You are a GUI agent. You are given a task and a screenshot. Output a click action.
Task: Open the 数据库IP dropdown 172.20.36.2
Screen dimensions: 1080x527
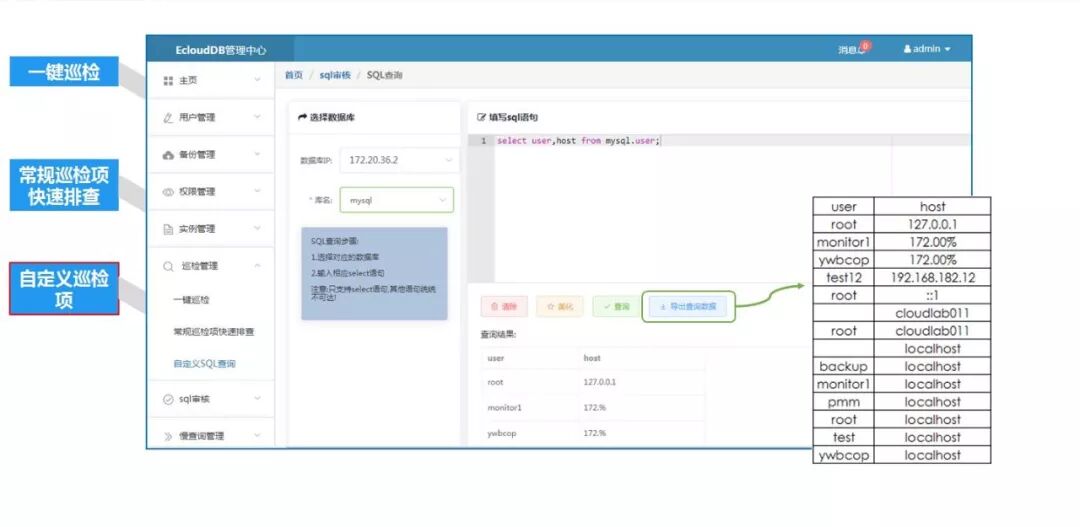(399, 160)
